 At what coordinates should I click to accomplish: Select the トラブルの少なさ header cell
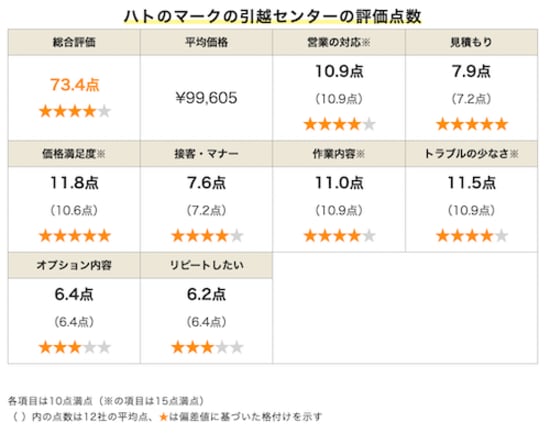(471, 154)
